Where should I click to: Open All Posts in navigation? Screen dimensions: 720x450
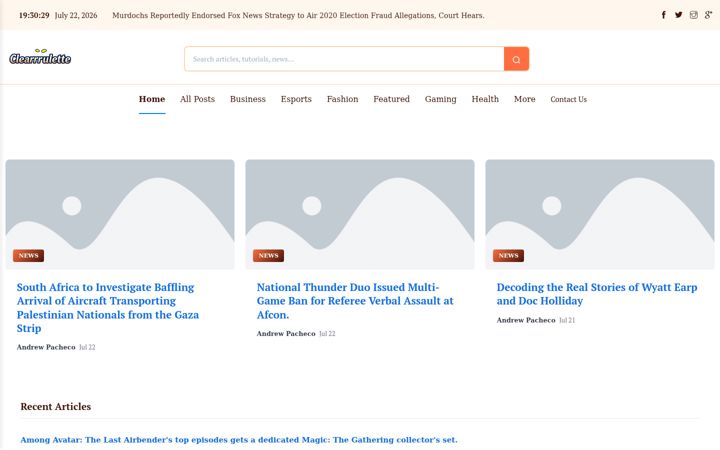(x=197, y=99)
